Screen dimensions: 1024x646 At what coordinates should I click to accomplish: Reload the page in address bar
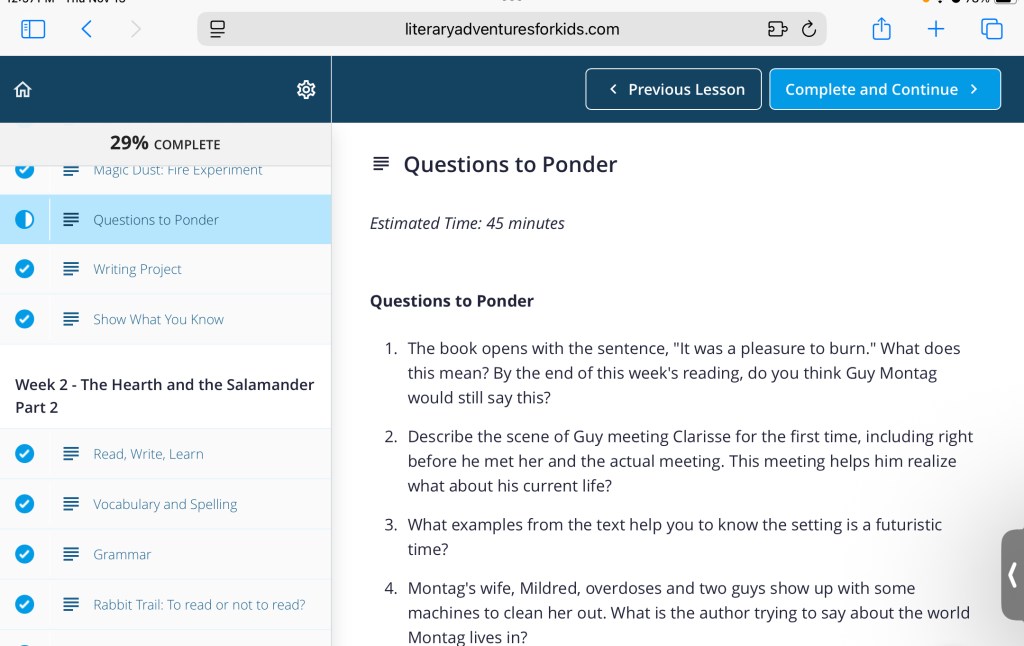coord(809,29)
